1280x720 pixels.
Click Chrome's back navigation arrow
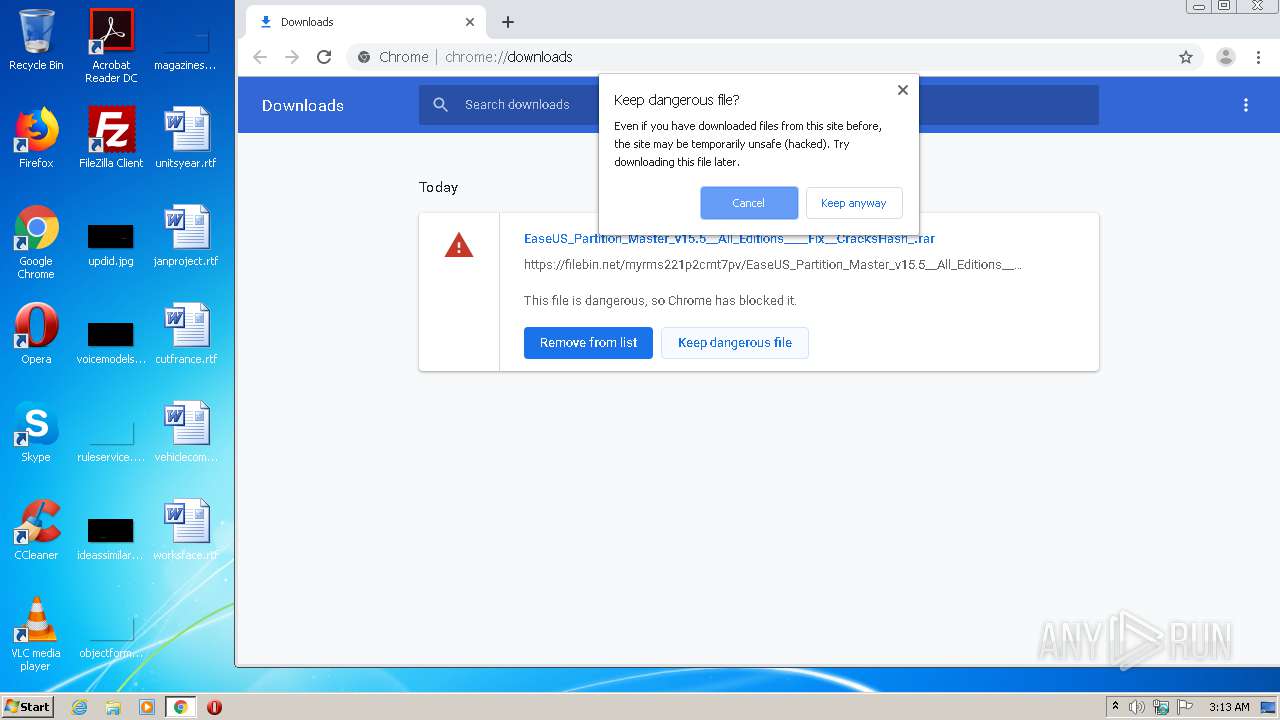260,57
